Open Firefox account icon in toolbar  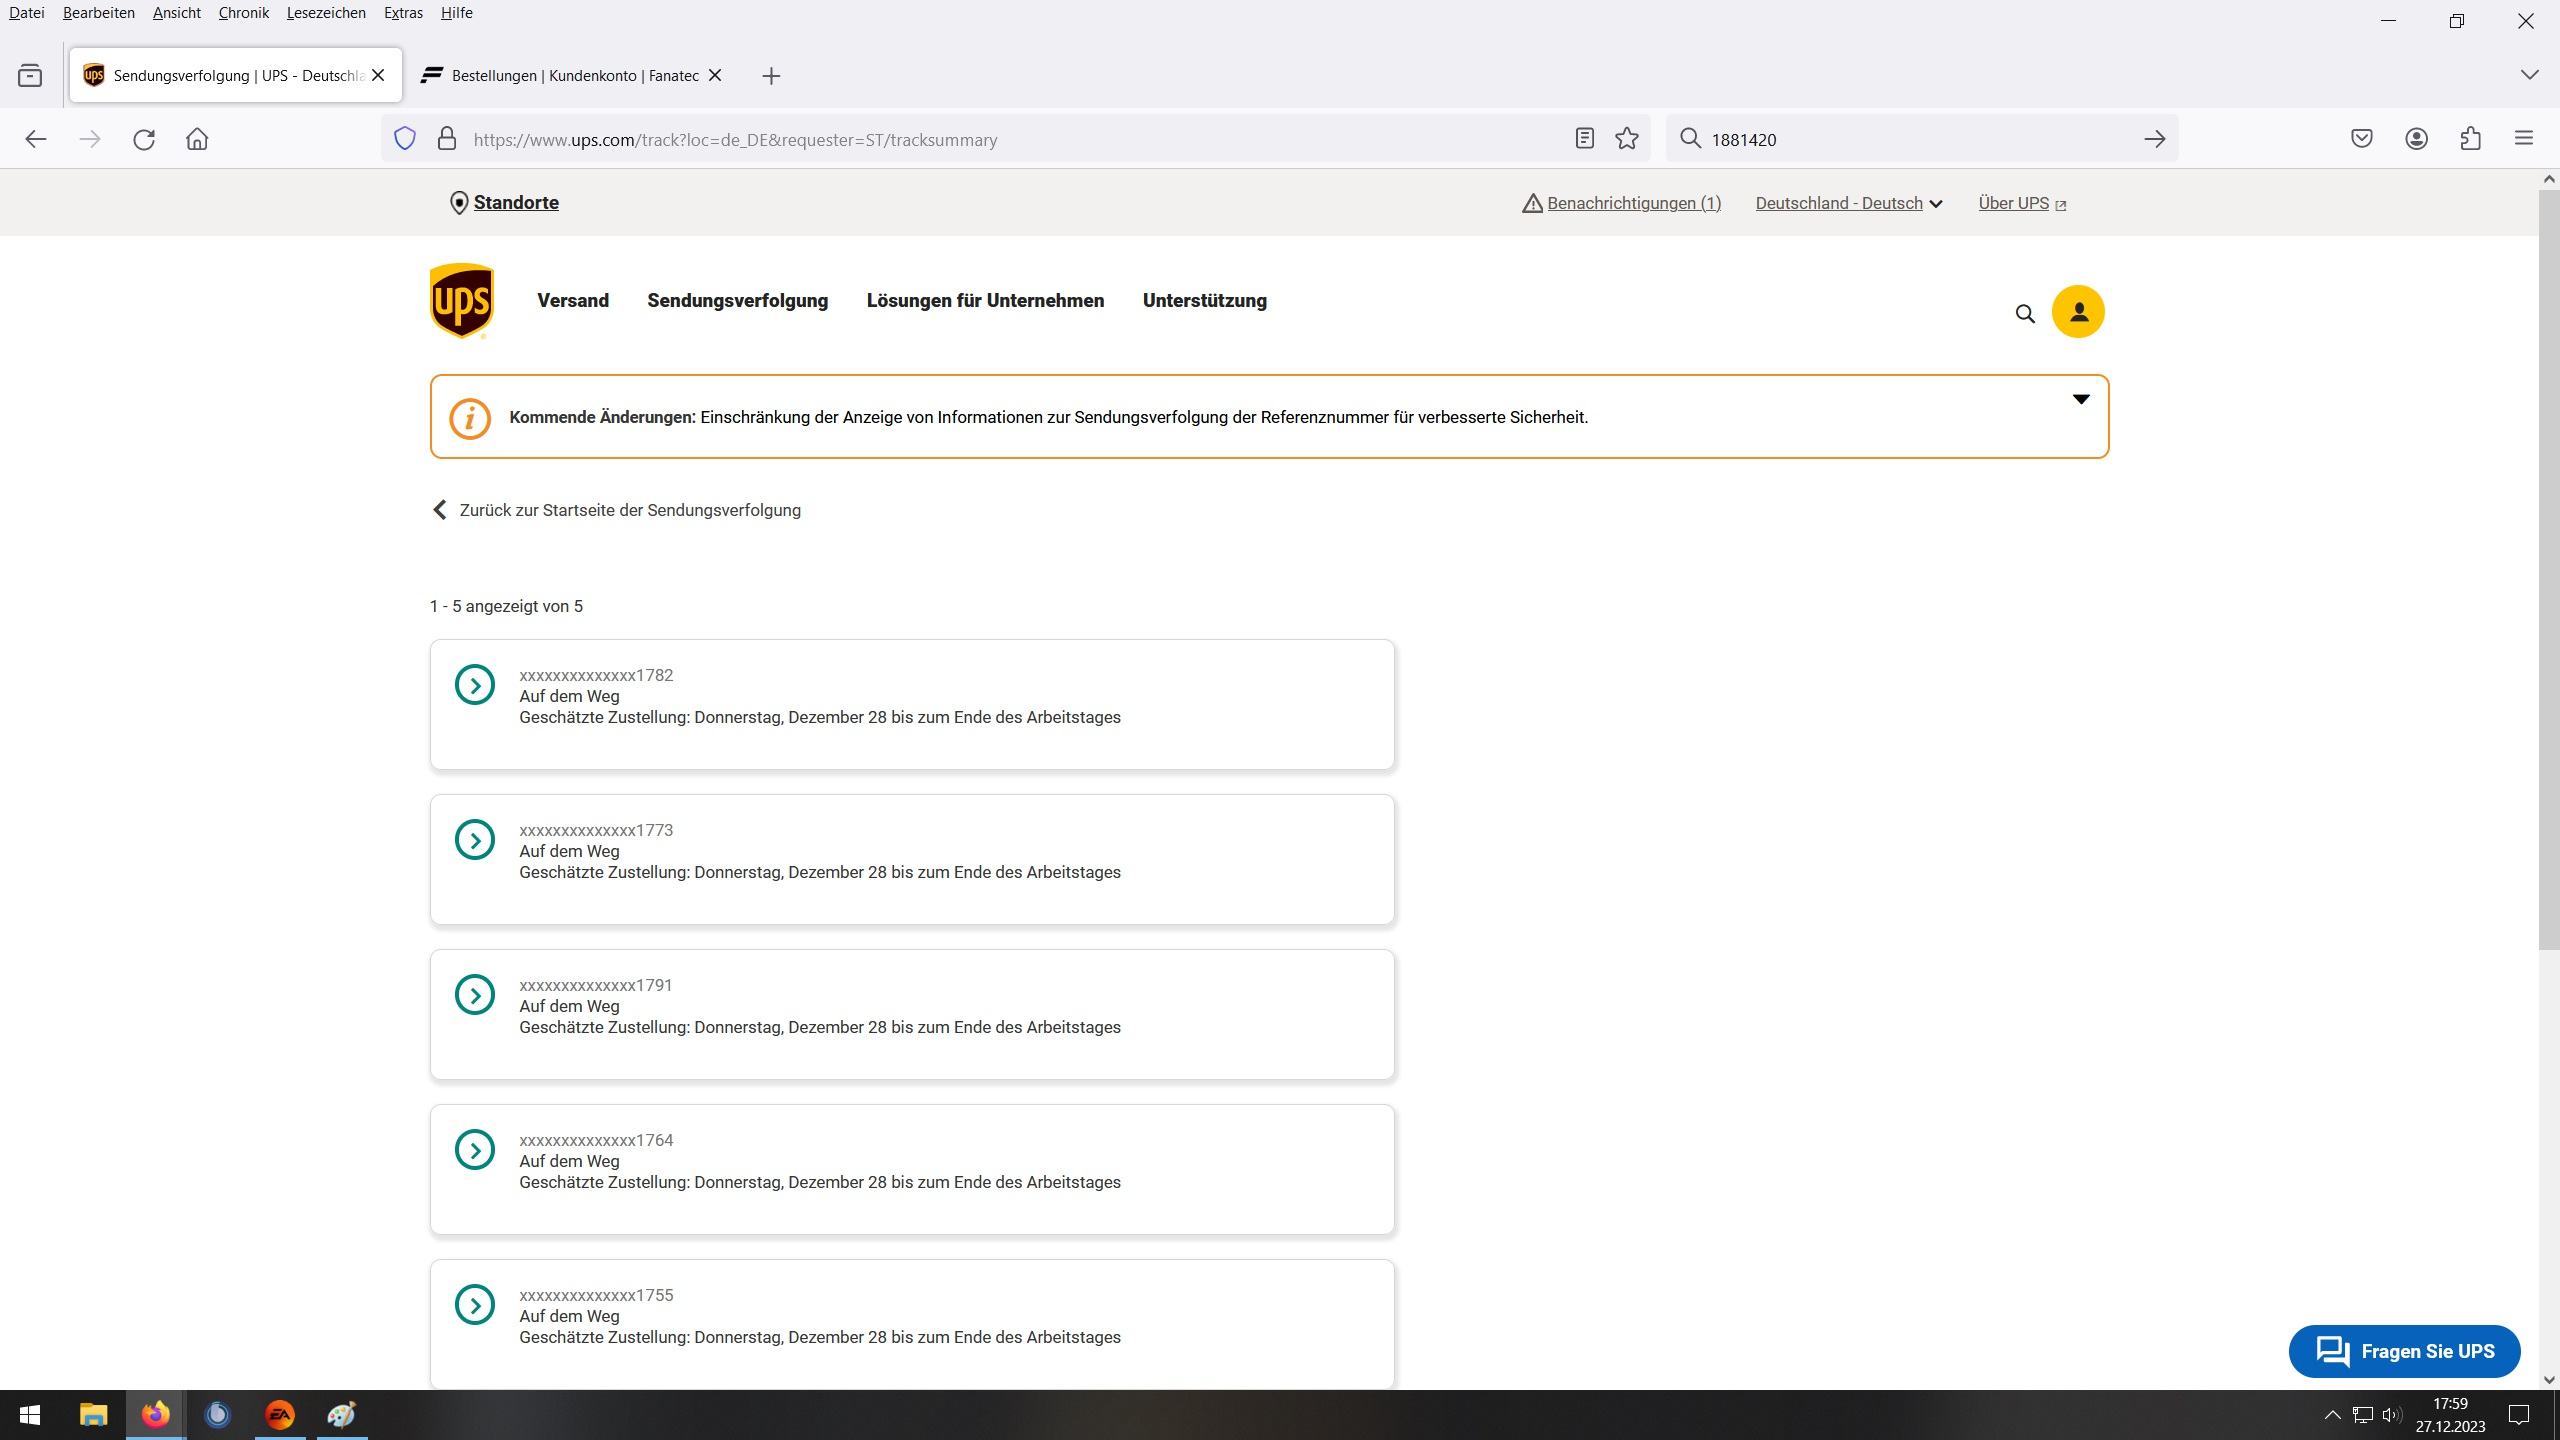pos(2416,139)
